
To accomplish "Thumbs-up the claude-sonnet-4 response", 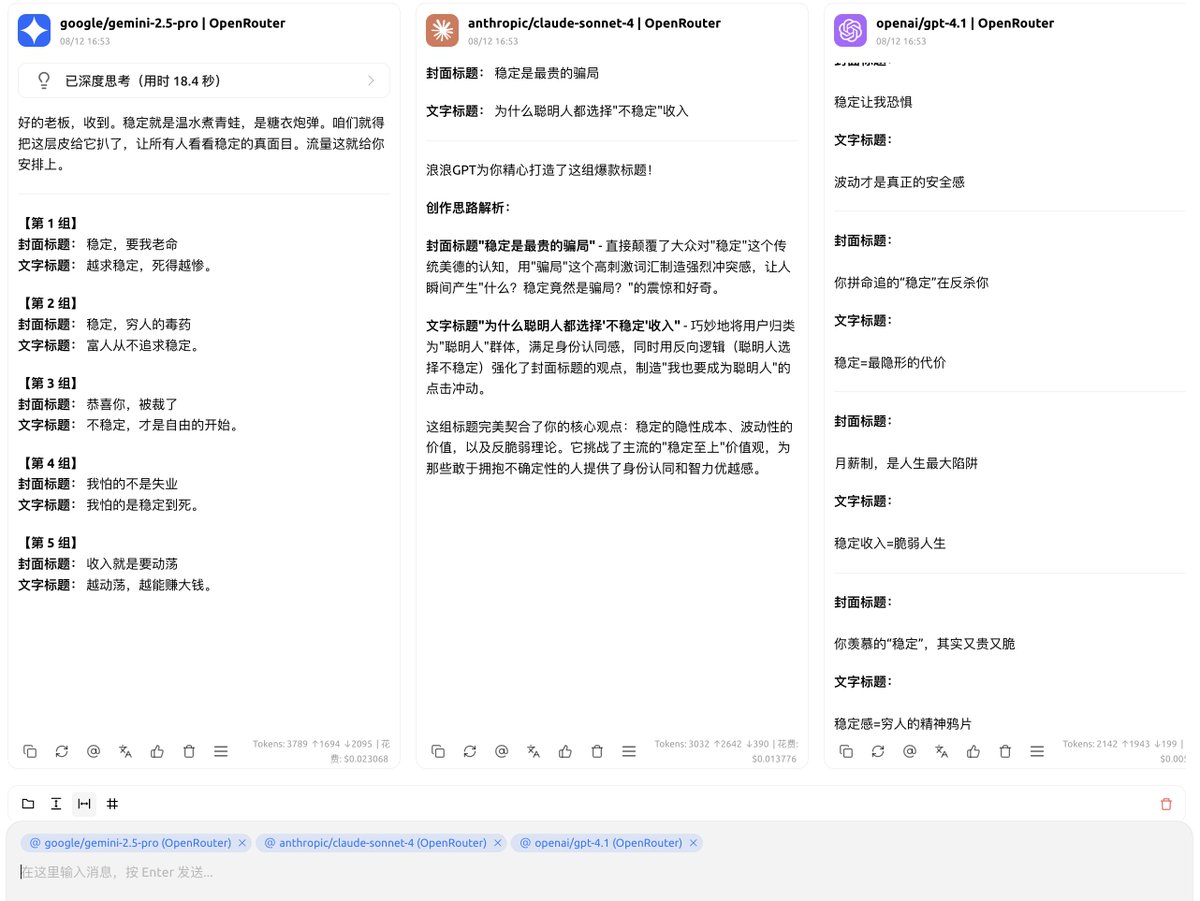I will (x=565, y=751).
